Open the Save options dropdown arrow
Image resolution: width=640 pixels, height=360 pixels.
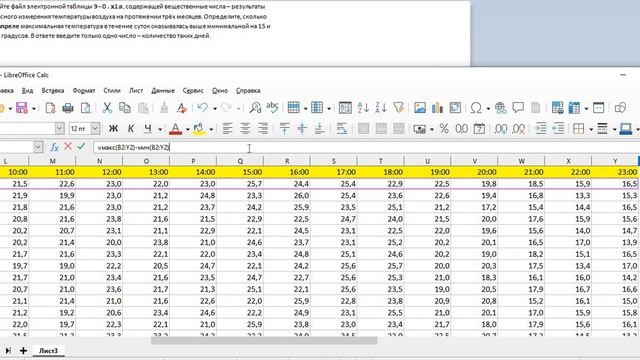click(x=33, y=108)
